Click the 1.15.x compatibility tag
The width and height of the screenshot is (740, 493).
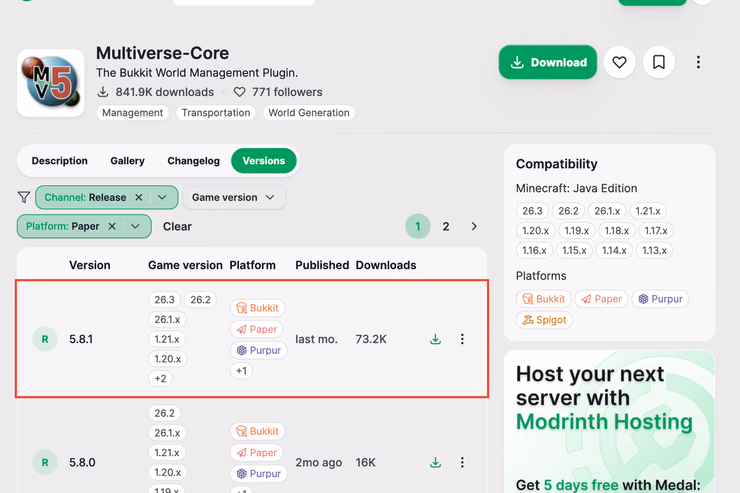click(x=574, y=251)
